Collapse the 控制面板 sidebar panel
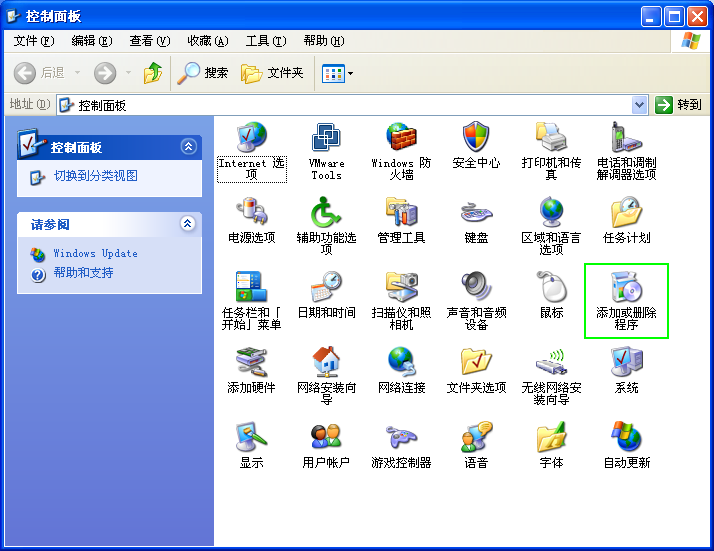 pyautogui.click(x=189, y=147)
